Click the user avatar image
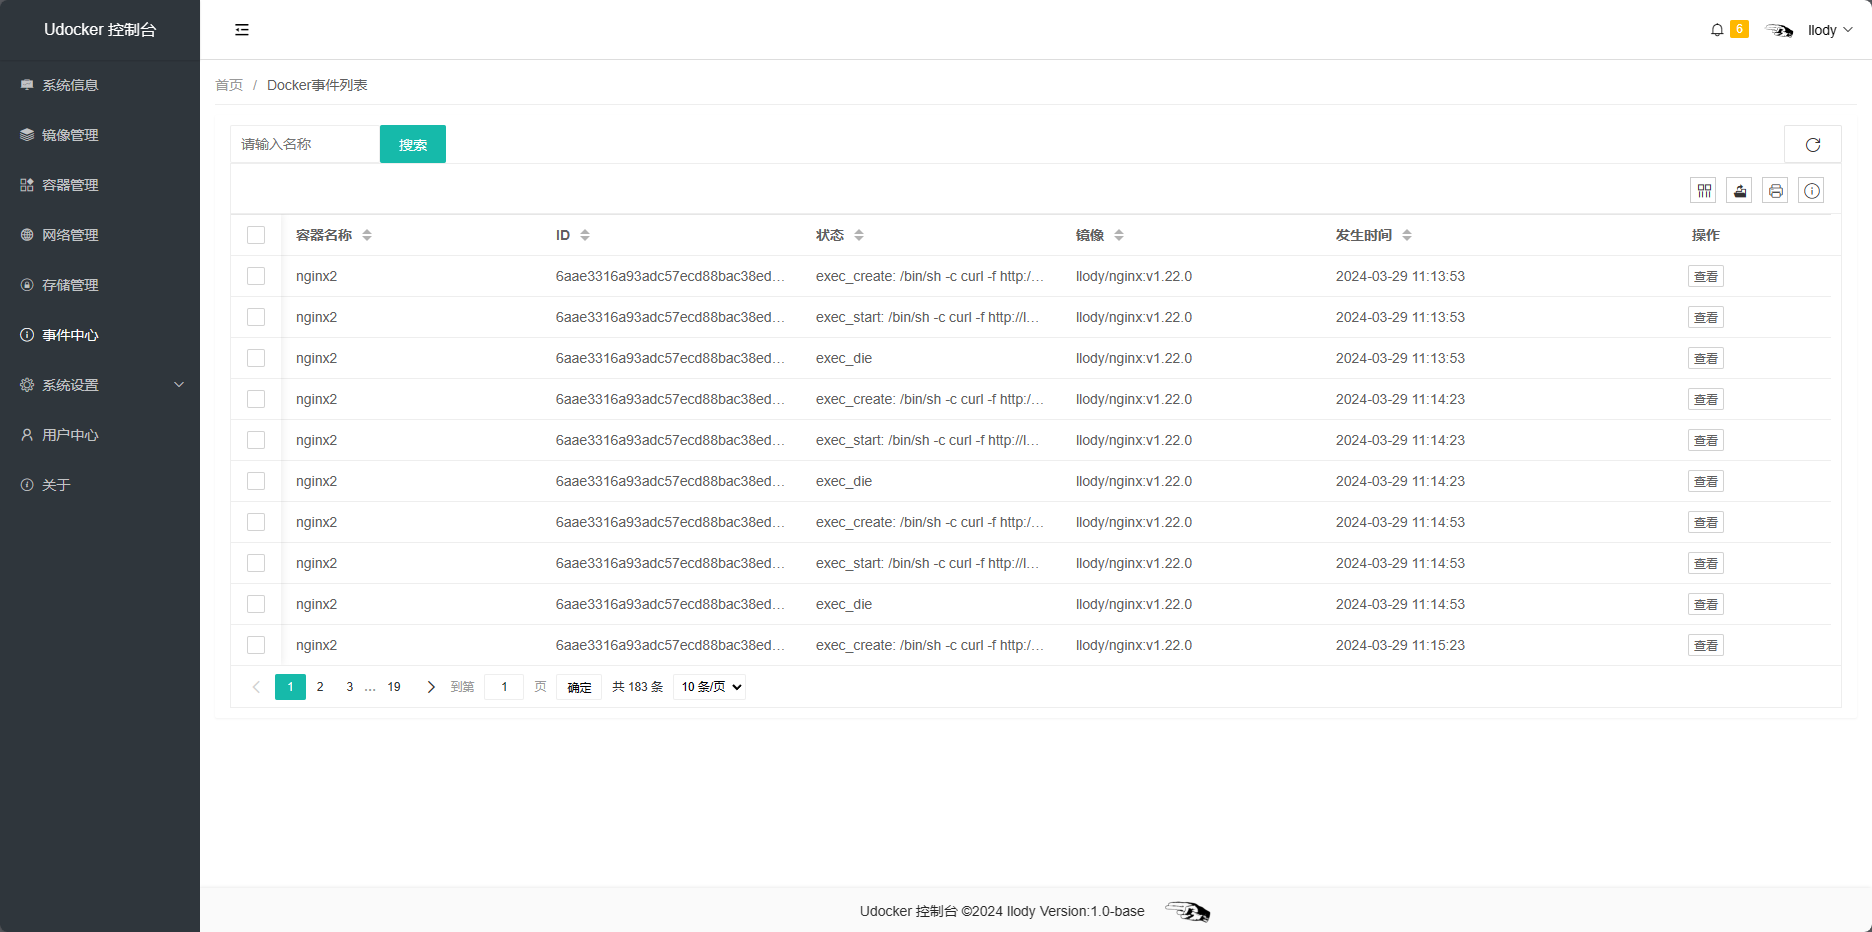Viewport: 1872px width, 932px height. 1779,30
